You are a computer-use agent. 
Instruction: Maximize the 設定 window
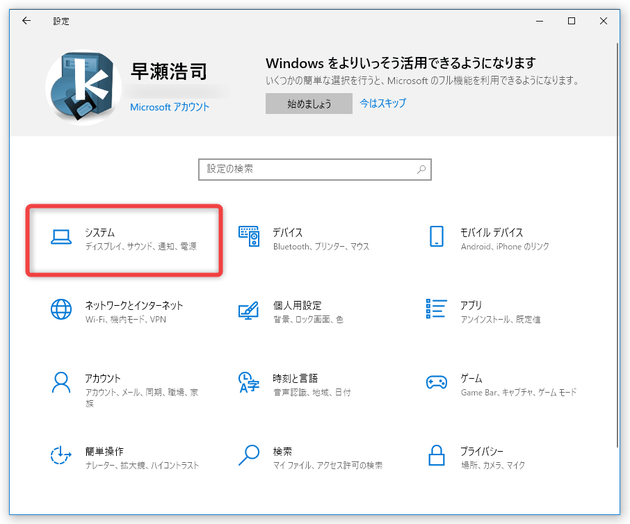pyautogui.click(x=571, y=21)
